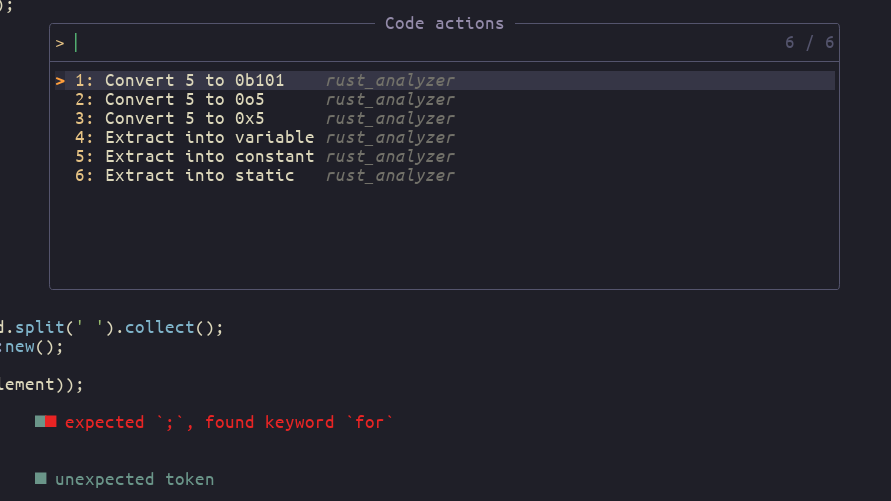
Task: Click the teal square left of the red marker
Action: coord(40,422)
